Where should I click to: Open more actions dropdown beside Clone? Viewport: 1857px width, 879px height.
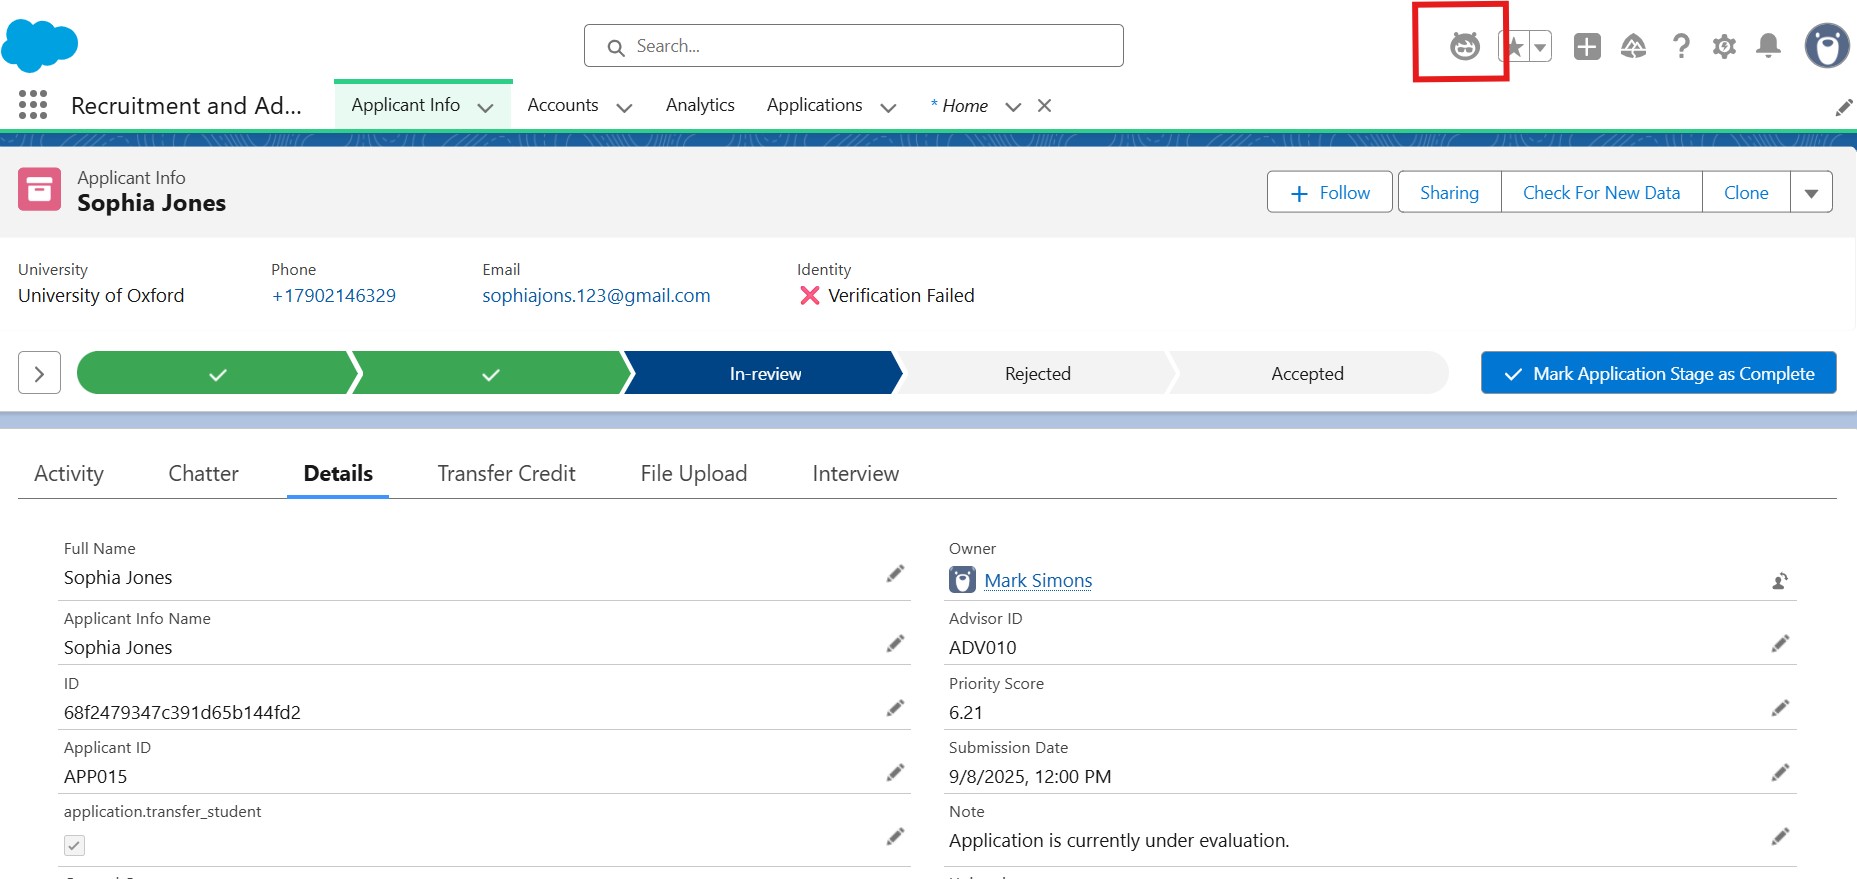1811,193
